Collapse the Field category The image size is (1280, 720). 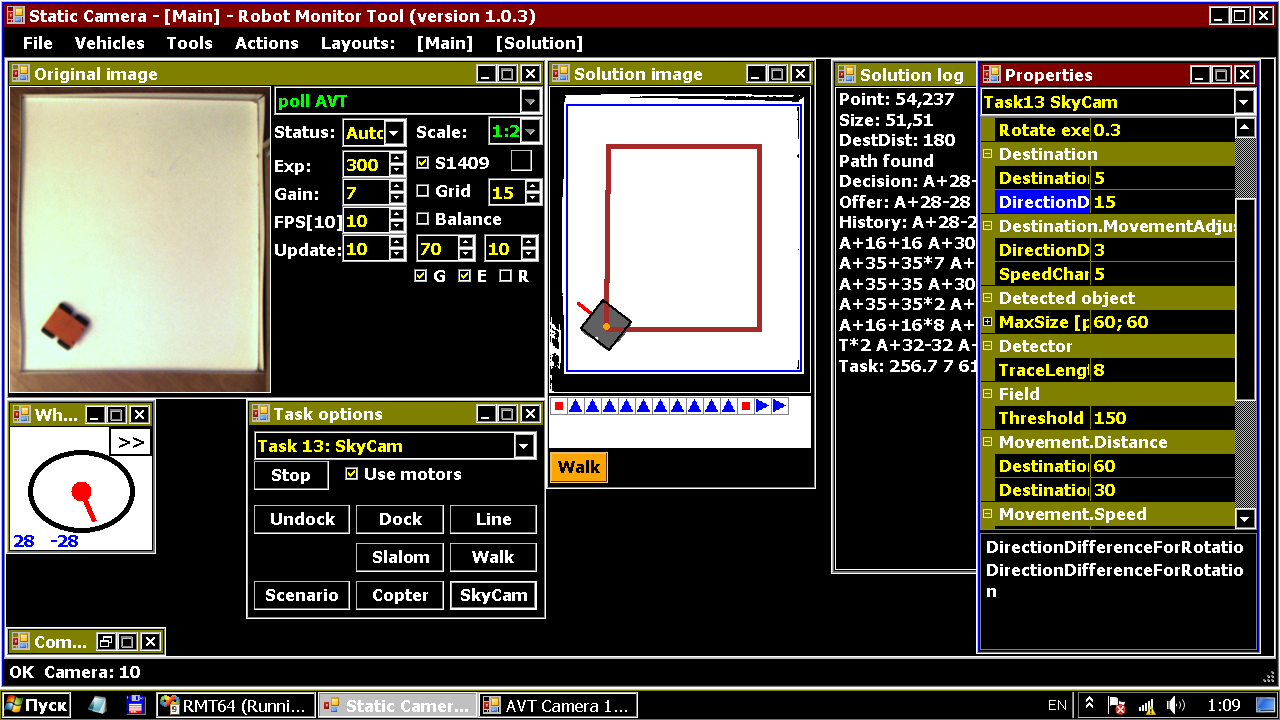988,394
